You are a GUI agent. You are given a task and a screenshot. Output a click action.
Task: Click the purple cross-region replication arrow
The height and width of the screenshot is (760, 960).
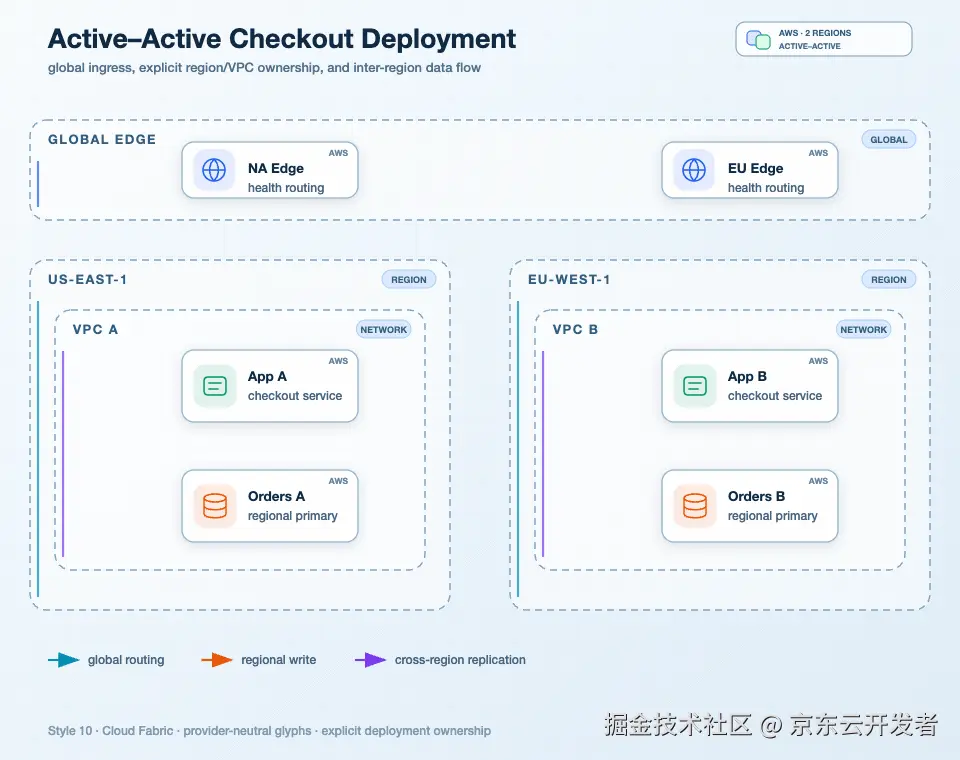[x=370, y=660]
